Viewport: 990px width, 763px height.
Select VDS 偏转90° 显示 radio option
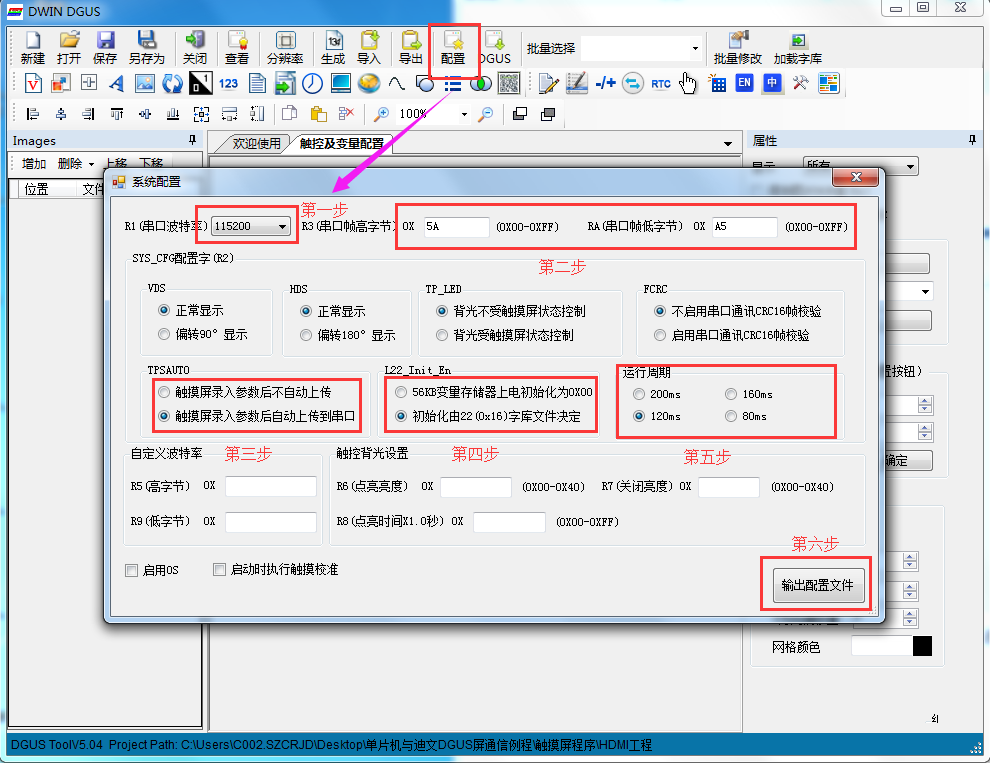click(164, 334)
